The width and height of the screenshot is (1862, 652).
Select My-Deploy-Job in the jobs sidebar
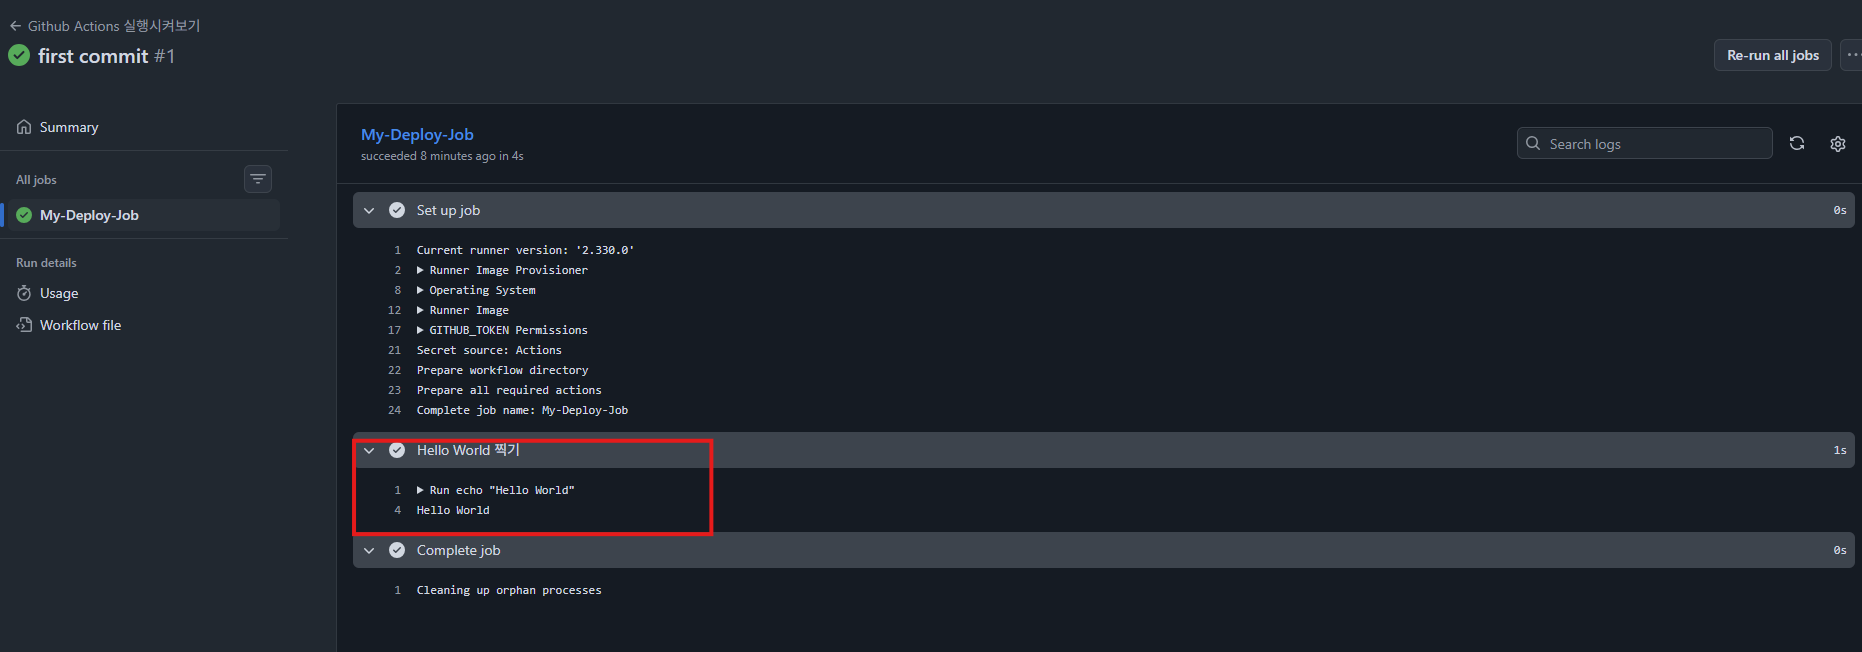89,215
